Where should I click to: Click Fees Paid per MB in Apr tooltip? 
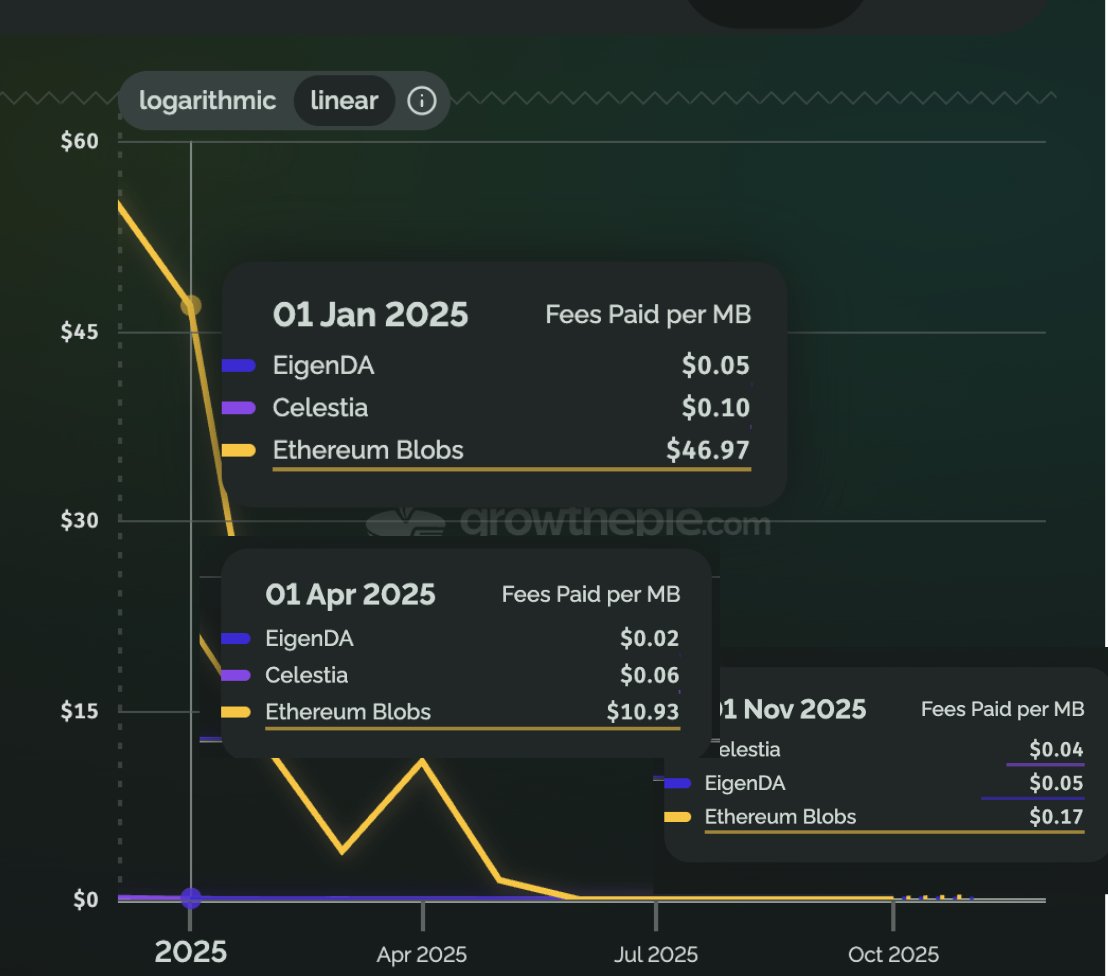click(x=591, y=594)
